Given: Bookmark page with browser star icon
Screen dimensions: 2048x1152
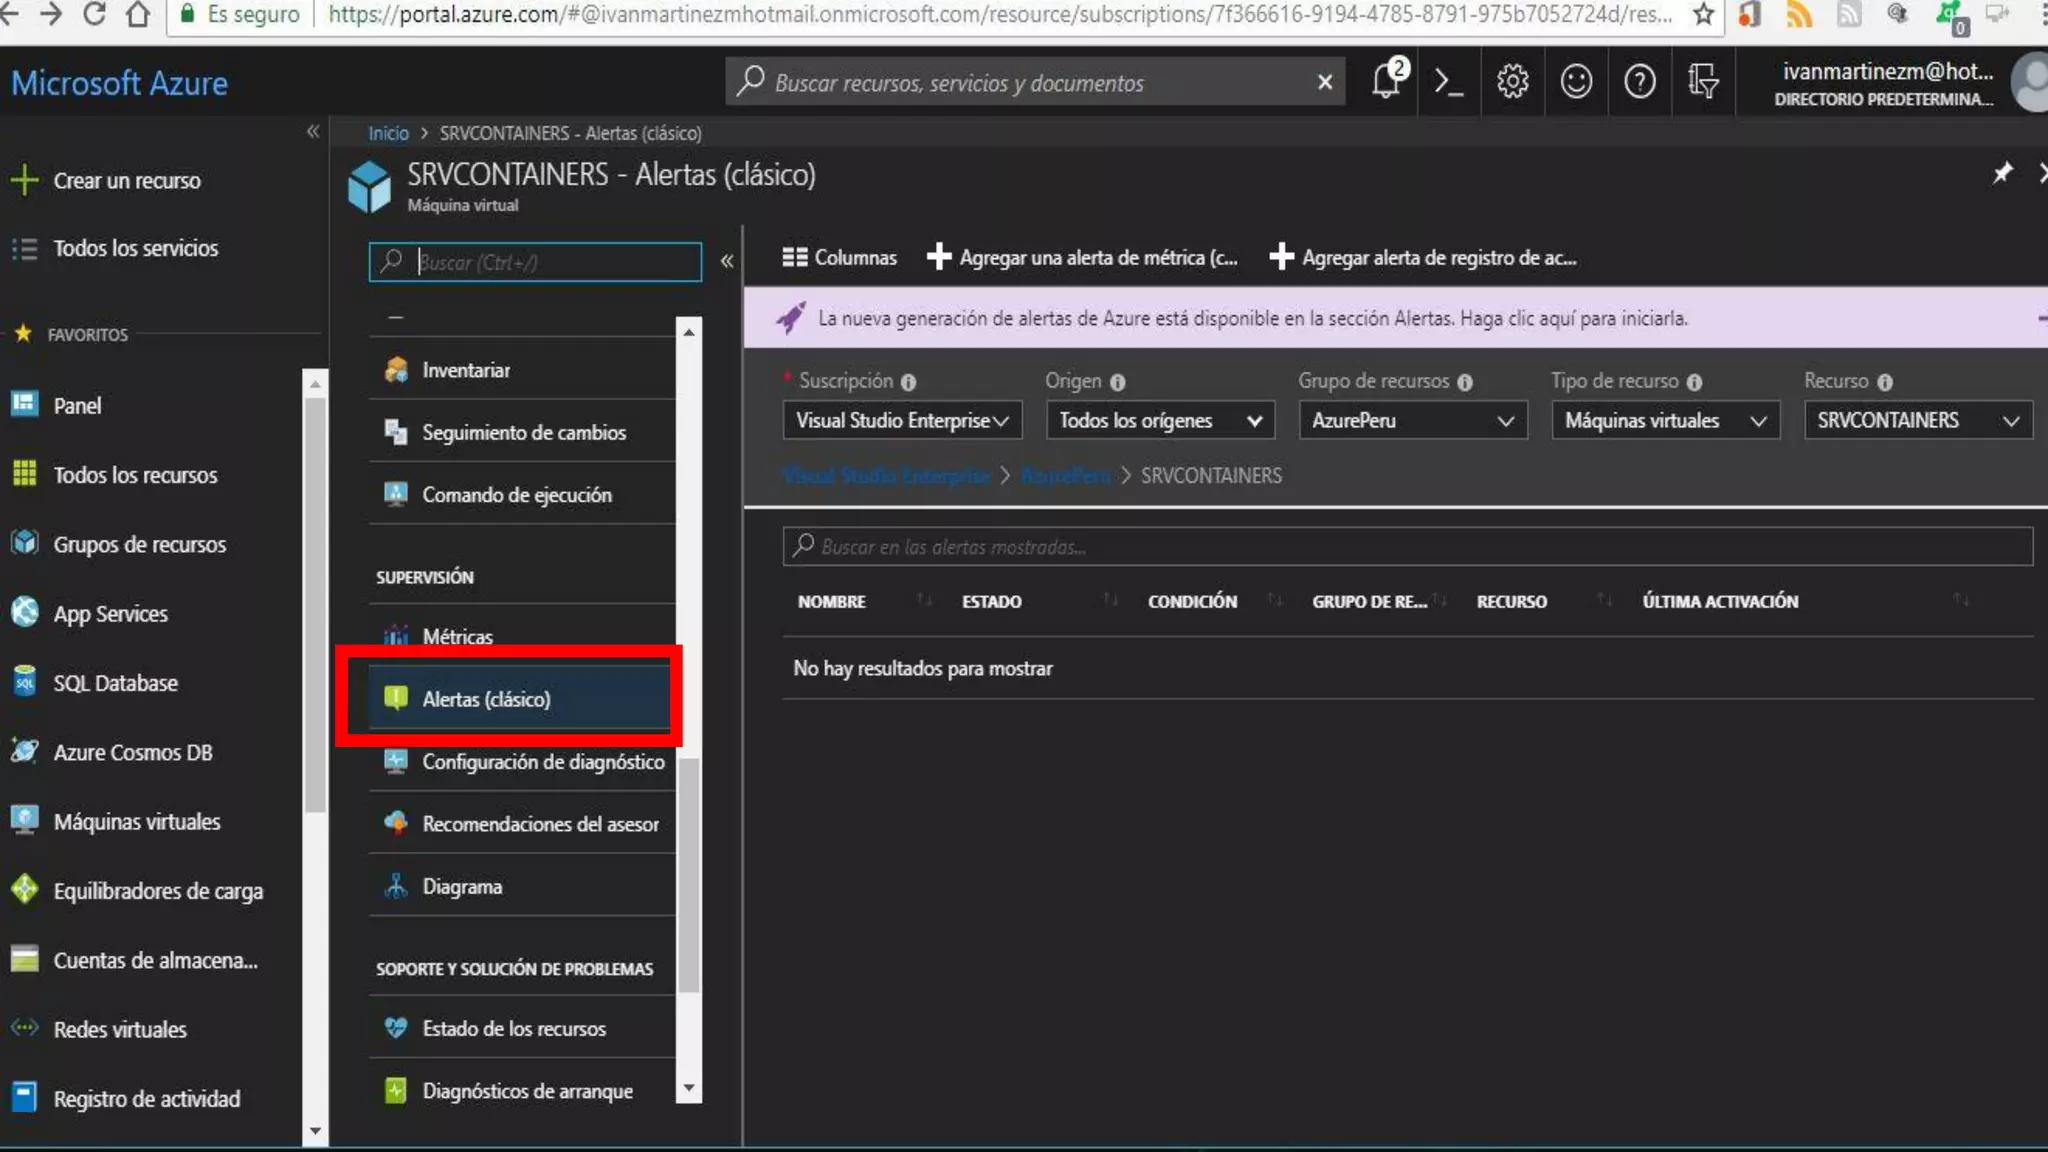Looking at the screenshot, I should click(1704, 14).
